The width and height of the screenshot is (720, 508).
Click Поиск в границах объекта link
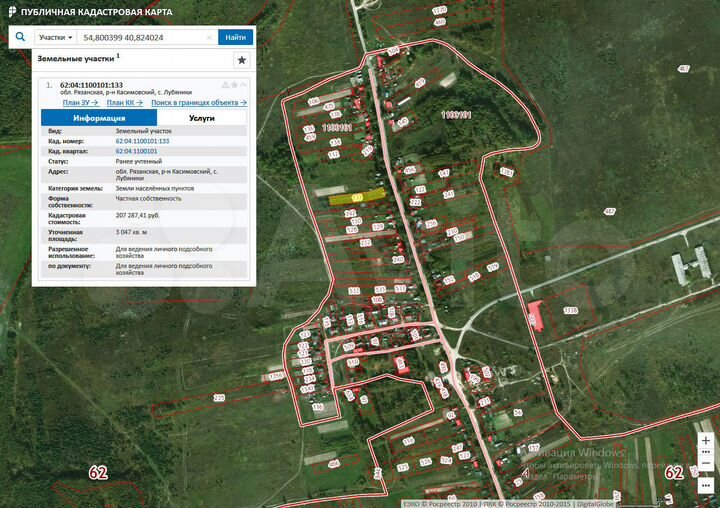pyautogui.click(x=198, y=102)
